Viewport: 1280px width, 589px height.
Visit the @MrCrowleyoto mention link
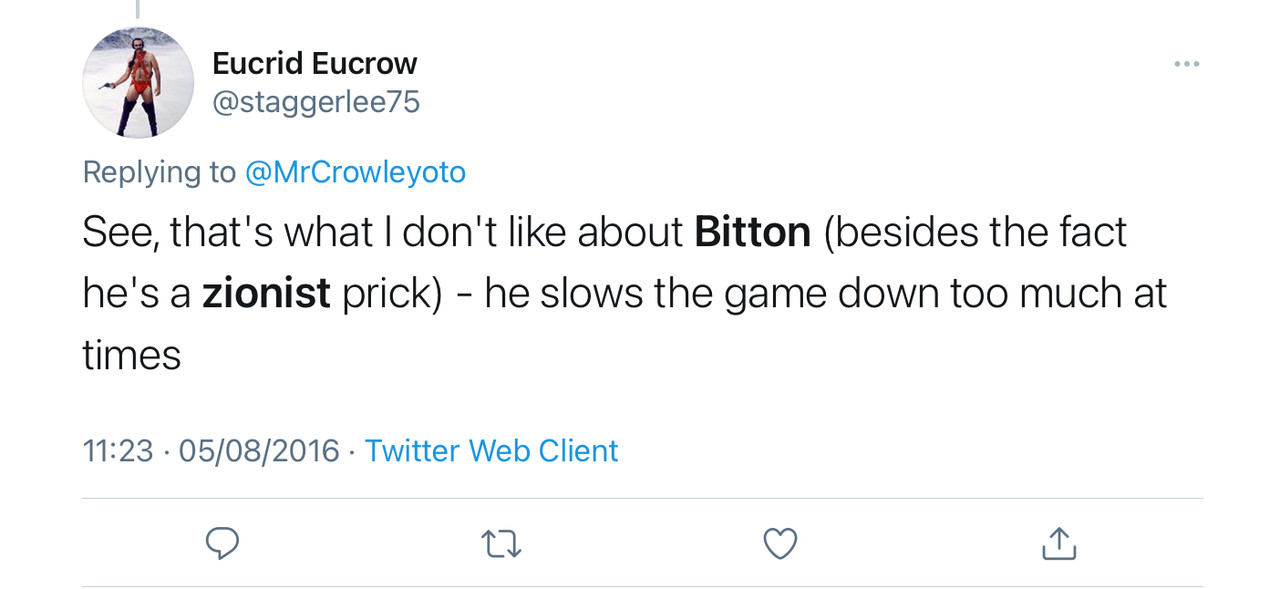point(355,172)
